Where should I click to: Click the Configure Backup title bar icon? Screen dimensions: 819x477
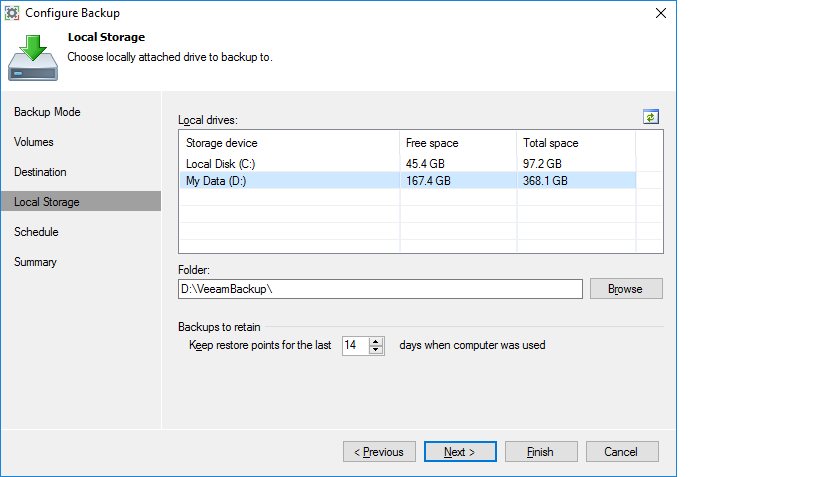click(x=14, y=13)
